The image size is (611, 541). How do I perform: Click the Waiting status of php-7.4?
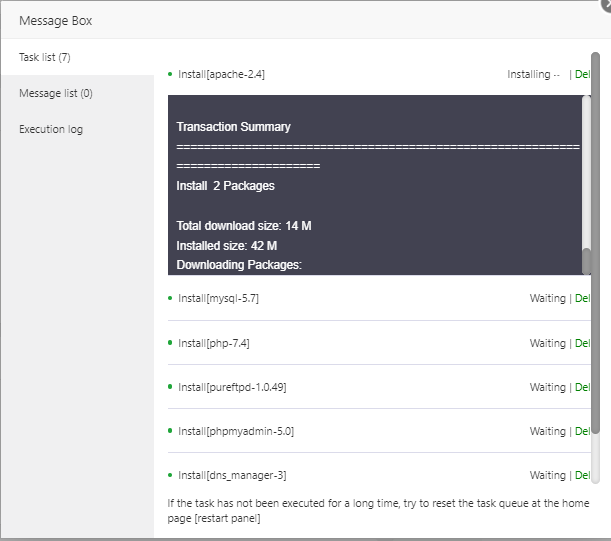click(547, 343)
